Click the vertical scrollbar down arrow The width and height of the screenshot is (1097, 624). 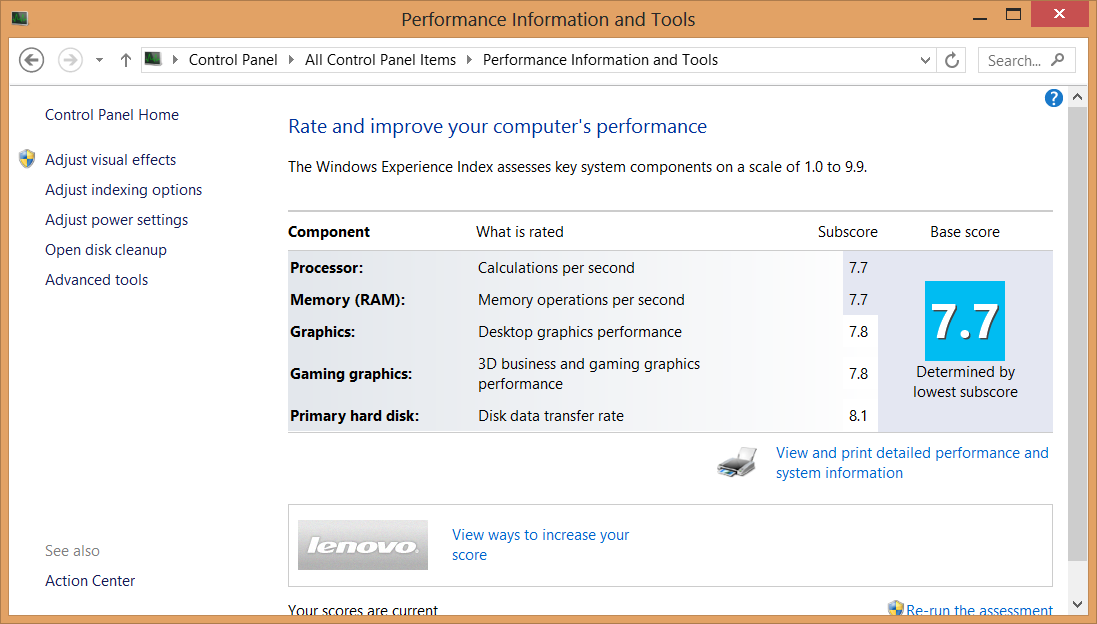(1077, 604)
